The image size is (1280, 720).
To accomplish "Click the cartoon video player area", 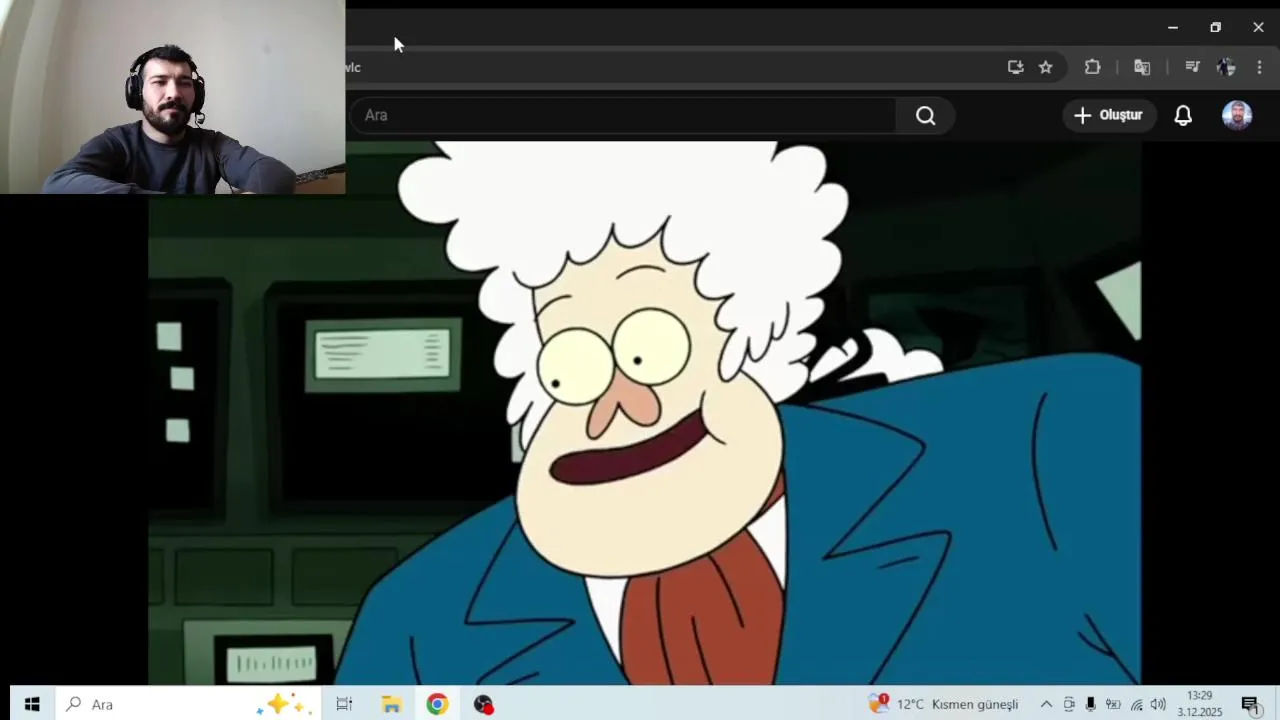I will [644, 412].
